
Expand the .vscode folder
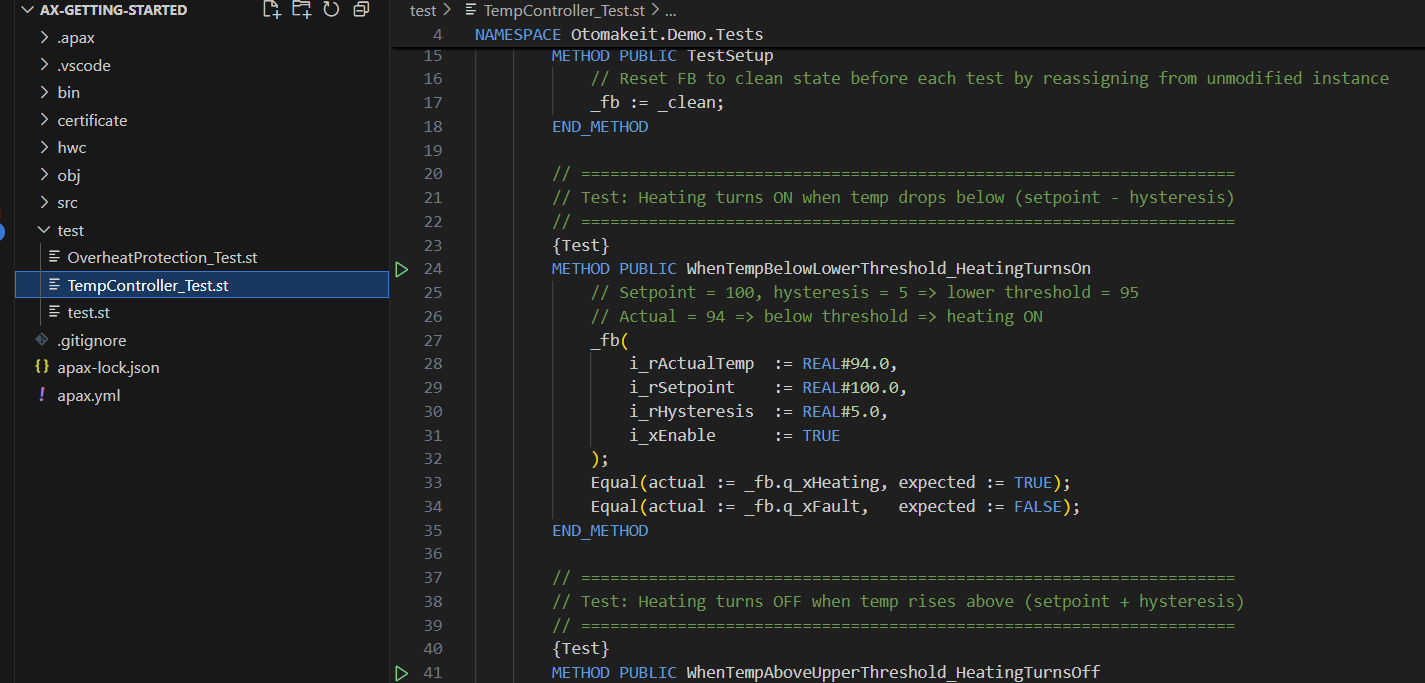[80, 64]
